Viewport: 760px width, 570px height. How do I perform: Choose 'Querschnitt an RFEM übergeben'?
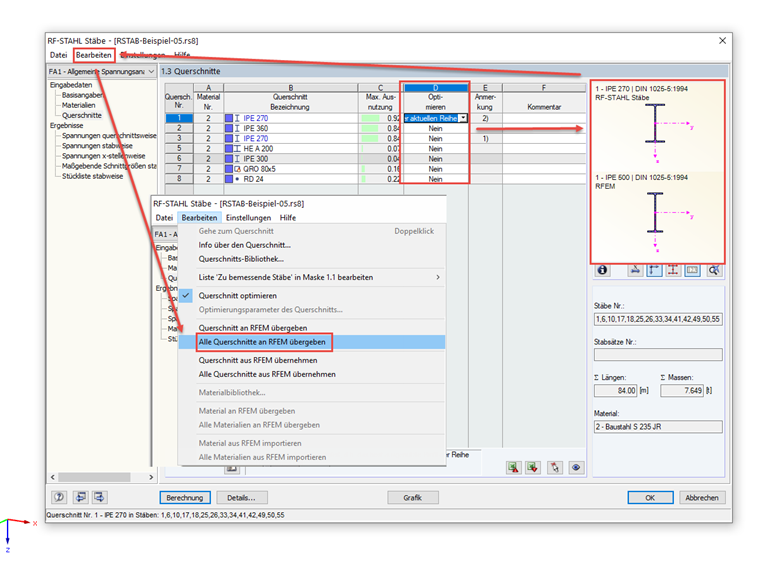point(312,328)
